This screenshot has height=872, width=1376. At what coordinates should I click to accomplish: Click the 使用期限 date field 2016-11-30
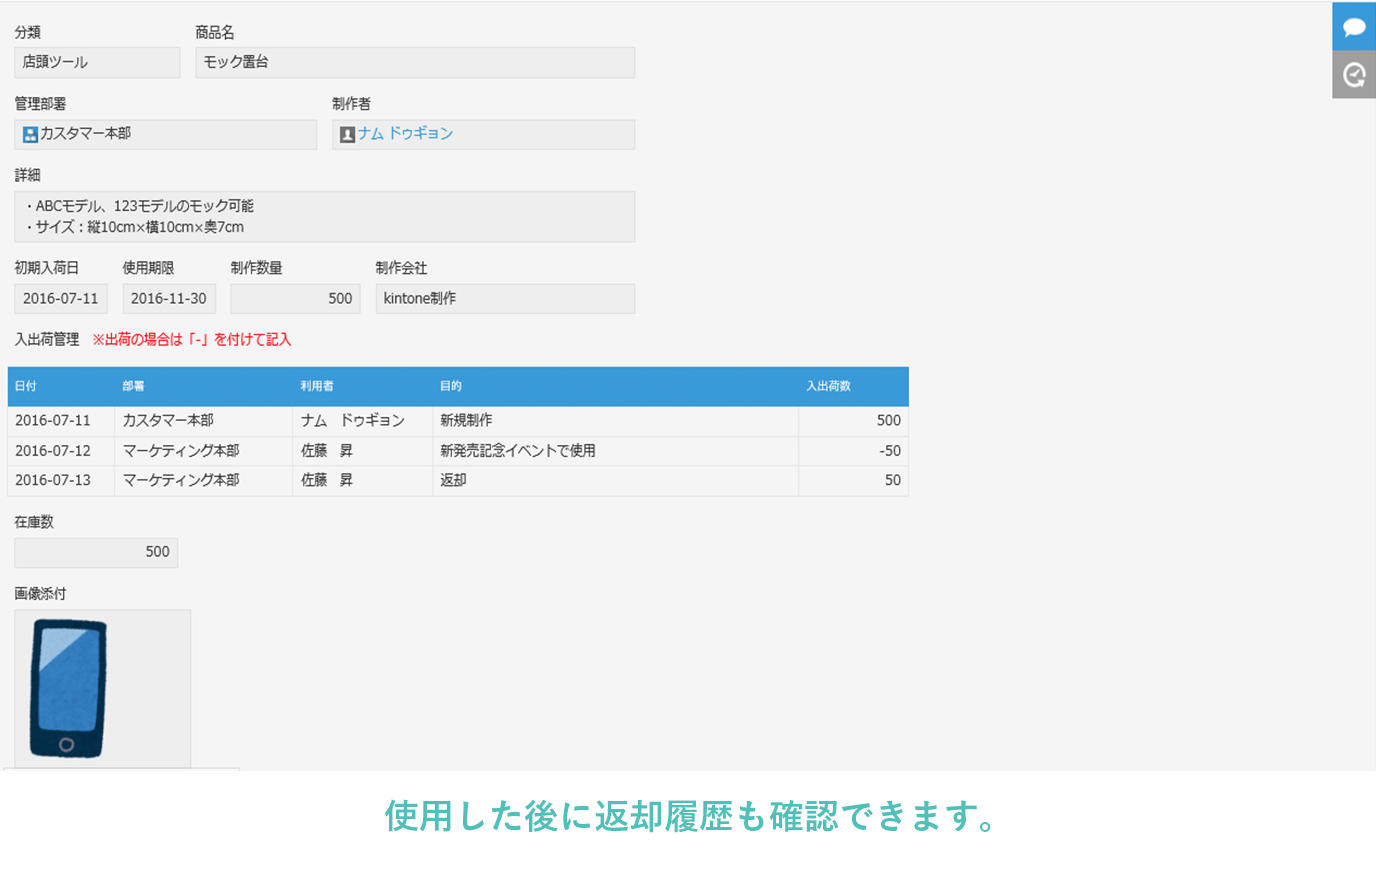169,299
